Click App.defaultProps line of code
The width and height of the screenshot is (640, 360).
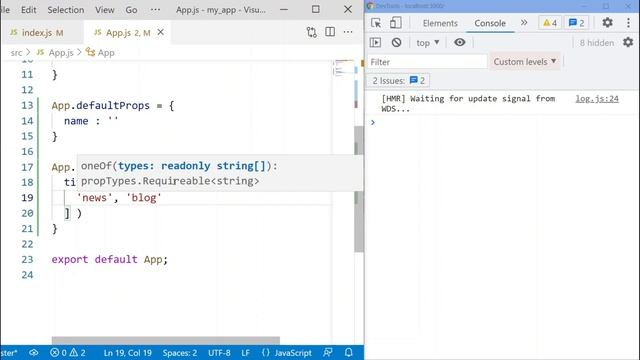[x=113, y=106]
